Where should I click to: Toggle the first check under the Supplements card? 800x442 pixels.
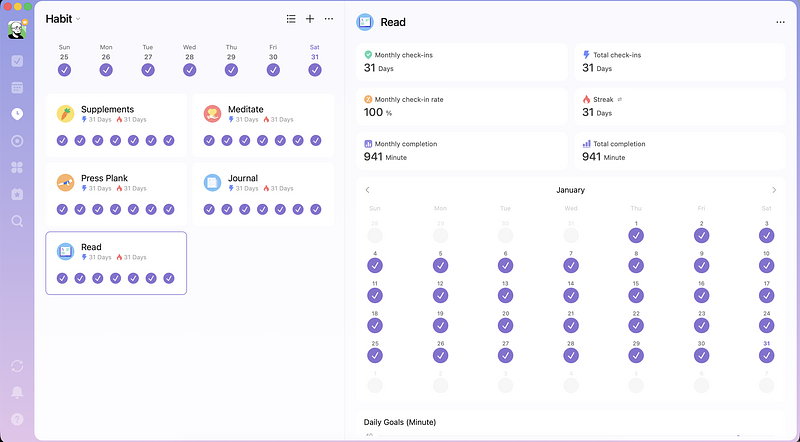pos(62,140)
